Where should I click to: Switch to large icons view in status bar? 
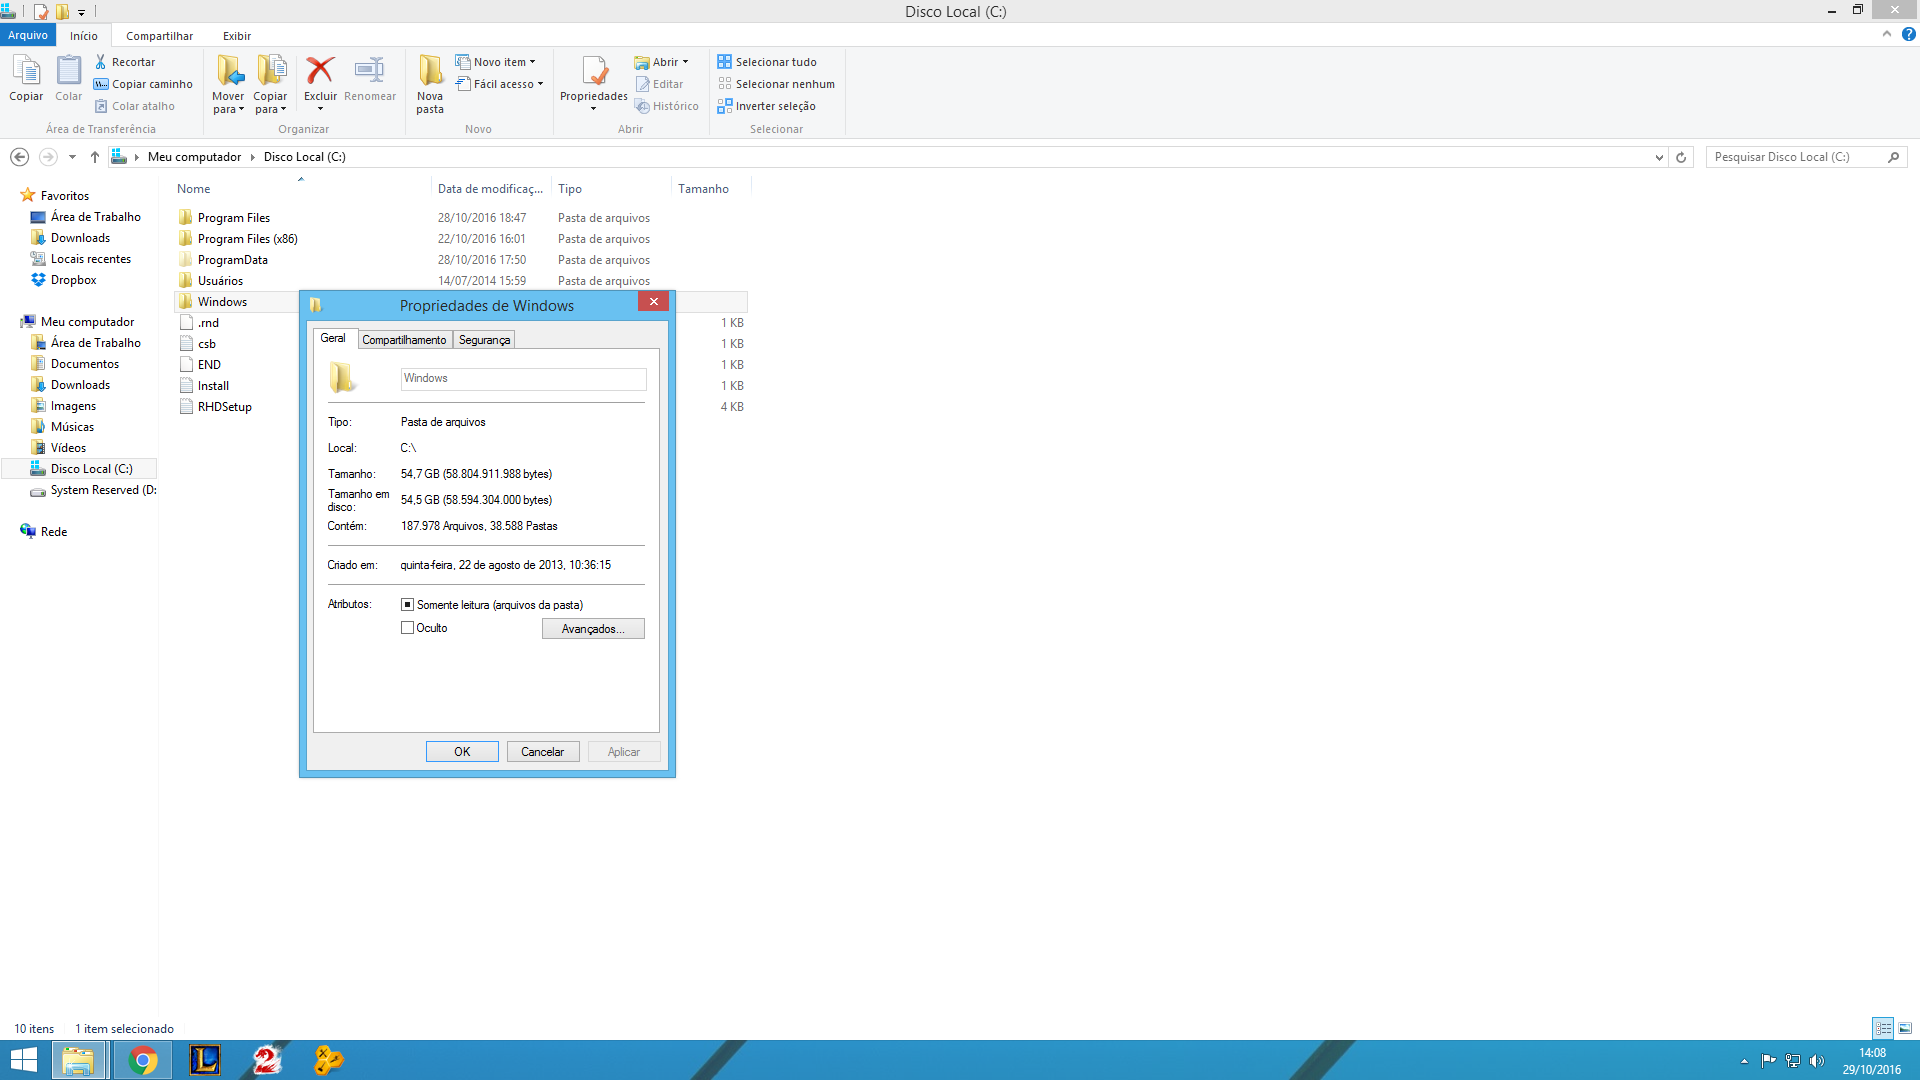pyautogui.click(x=1905, y=1029)
